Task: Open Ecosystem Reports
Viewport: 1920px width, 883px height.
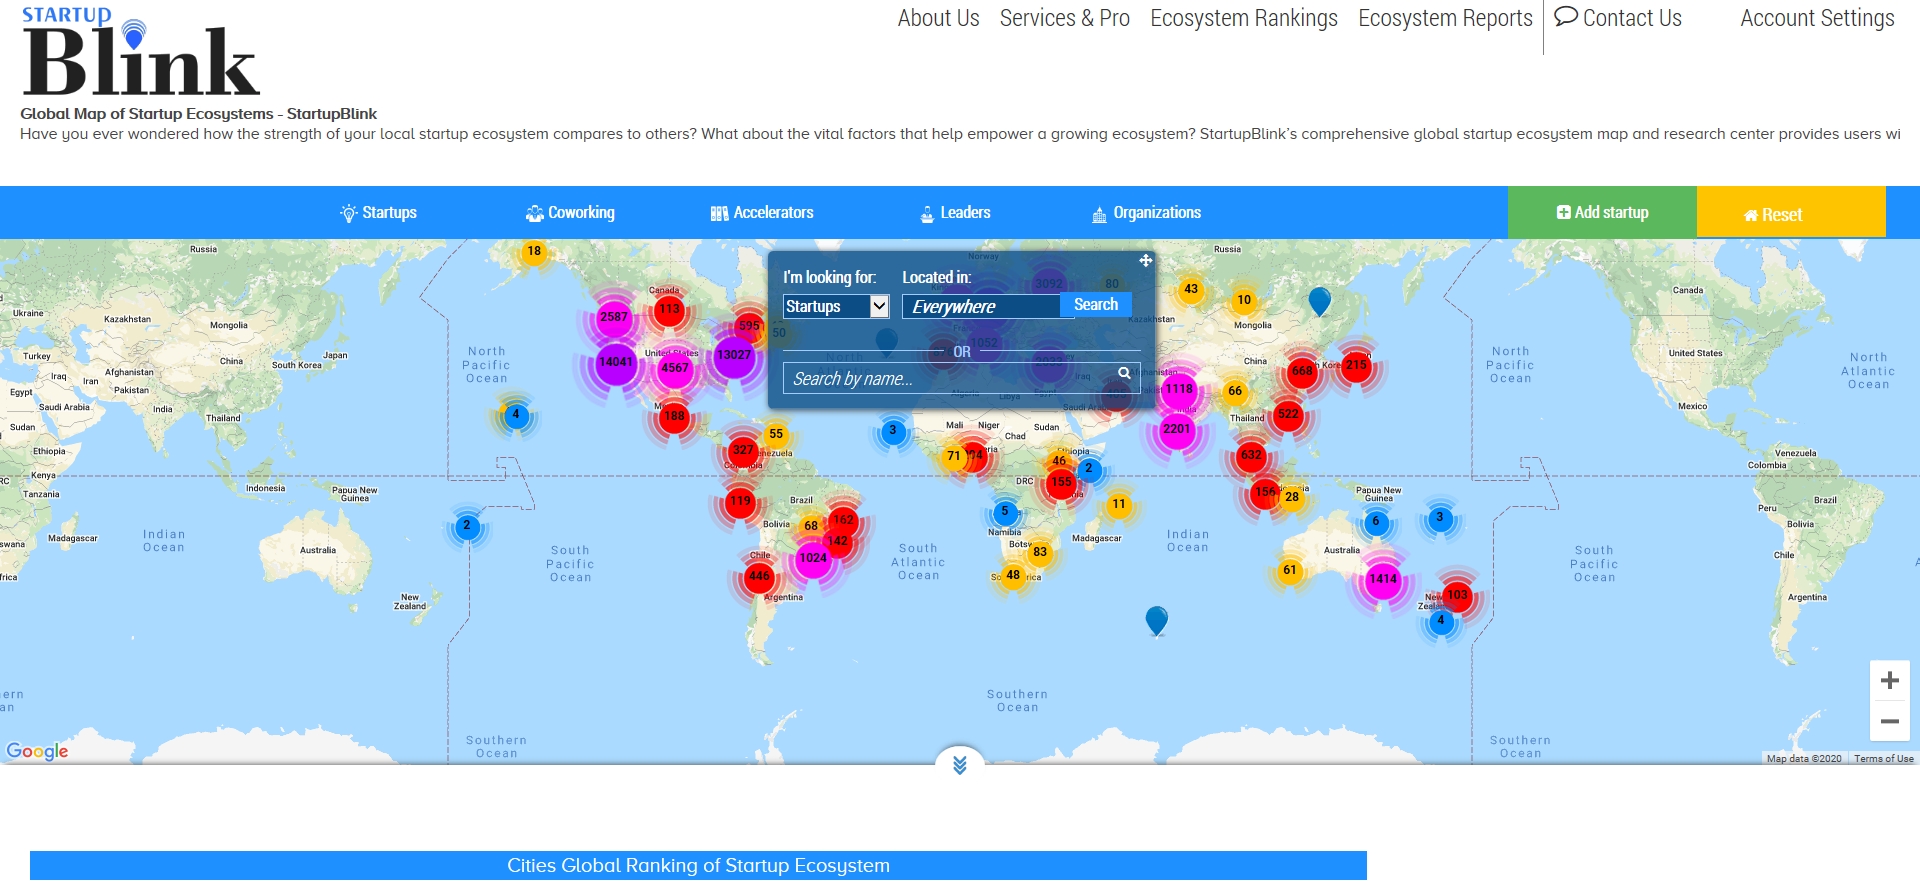Action: [1445, 18]
